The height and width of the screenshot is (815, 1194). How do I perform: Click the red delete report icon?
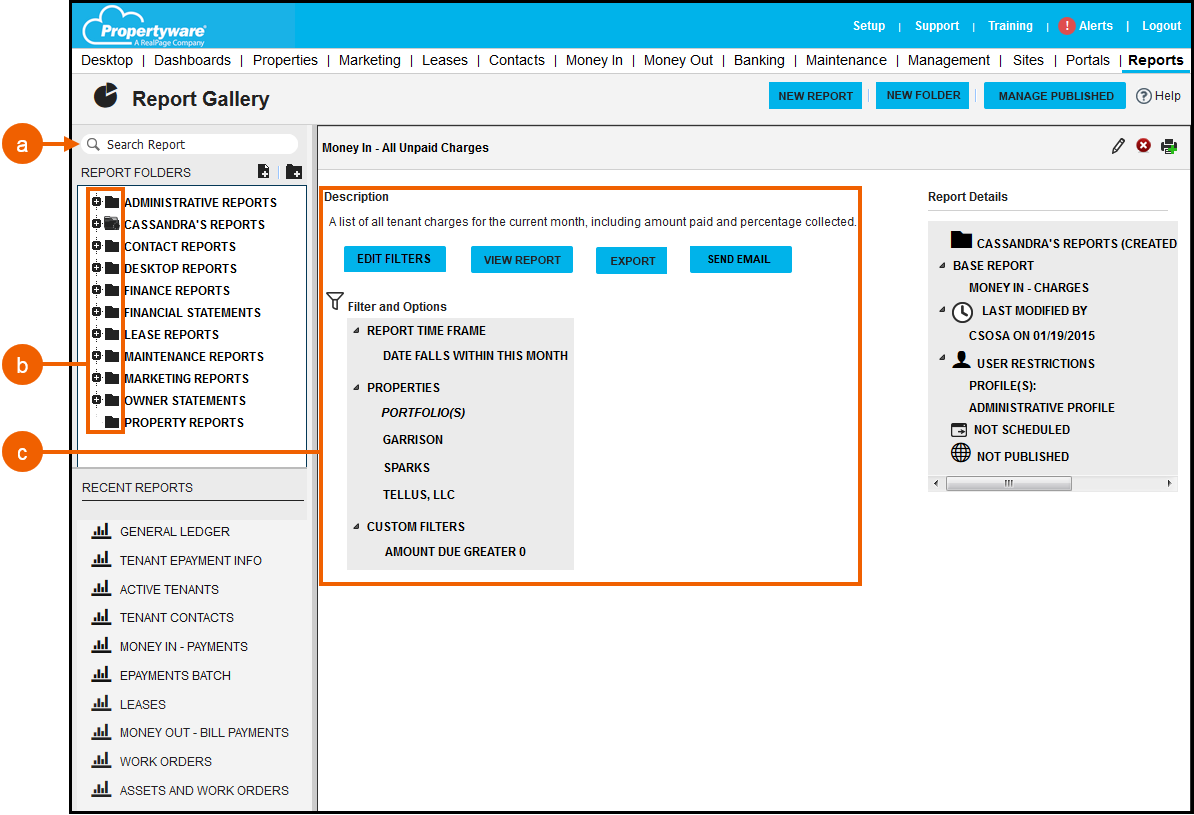tap(1143, 146)
